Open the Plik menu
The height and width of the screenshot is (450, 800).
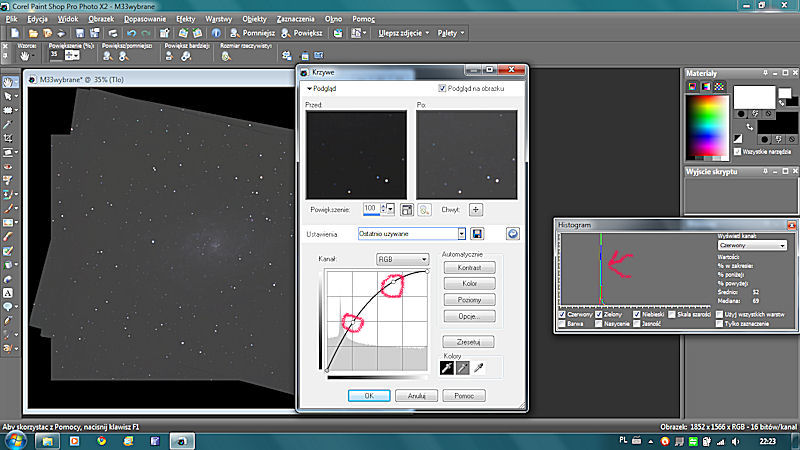click(x=11, y=19)
